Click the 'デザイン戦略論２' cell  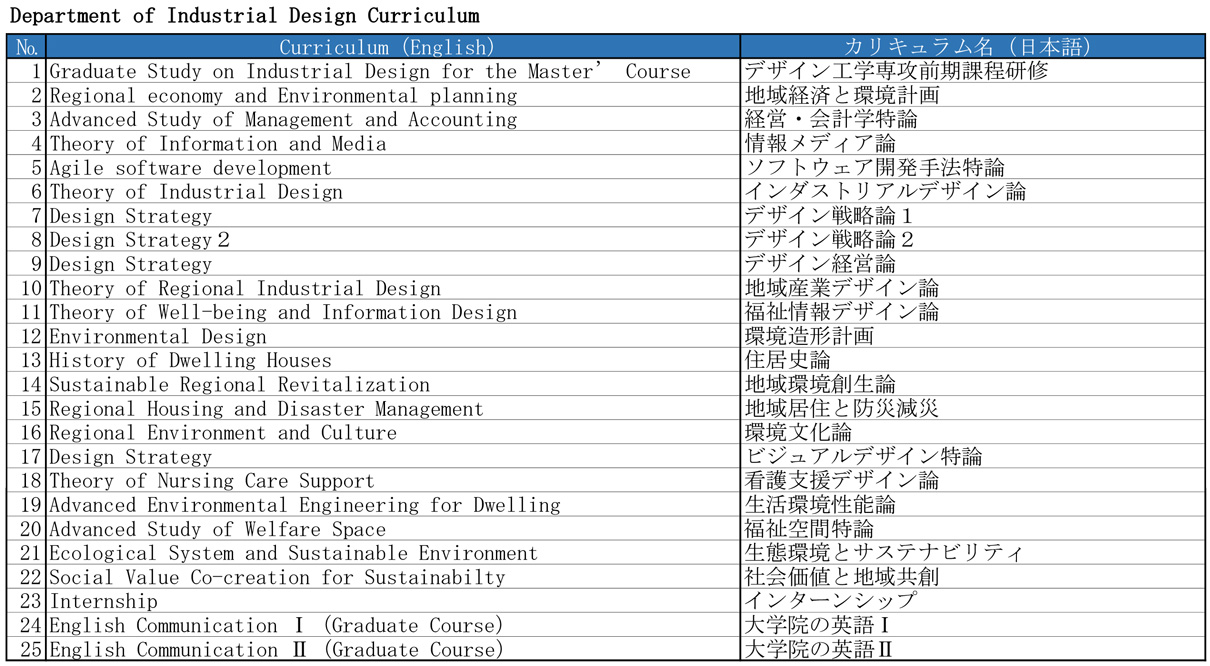click(972, 239)
